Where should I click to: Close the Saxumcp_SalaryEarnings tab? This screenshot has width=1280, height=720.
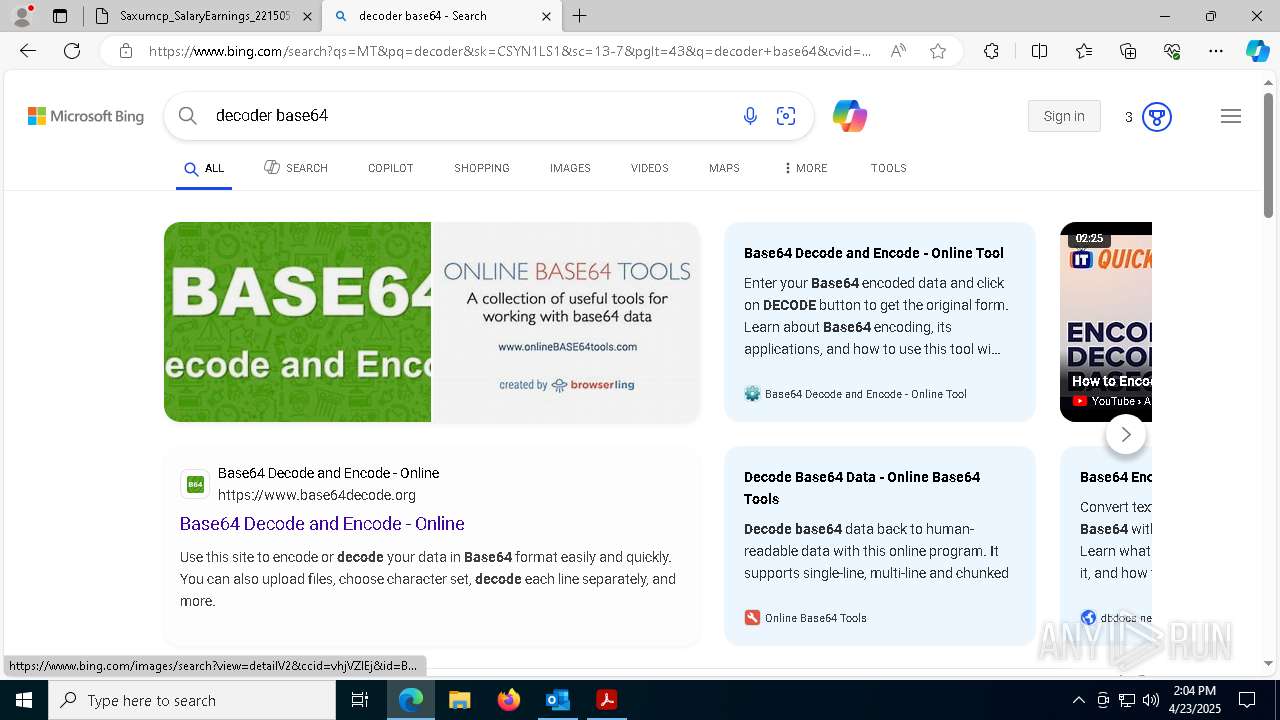pyautogui.click(x=307, y=16)
